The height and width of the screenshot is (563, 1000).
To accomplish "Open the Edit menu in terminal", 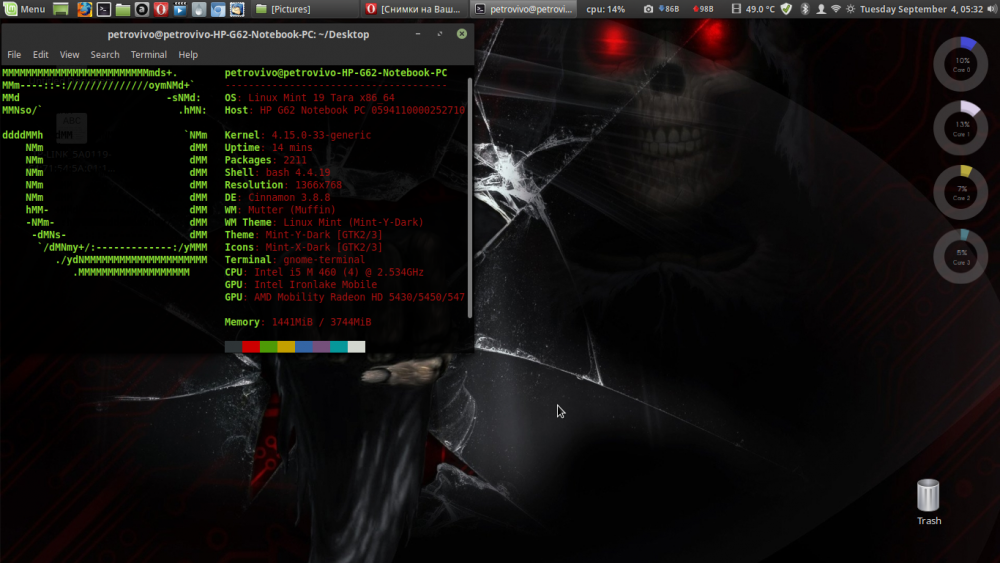I will [40, 55].
